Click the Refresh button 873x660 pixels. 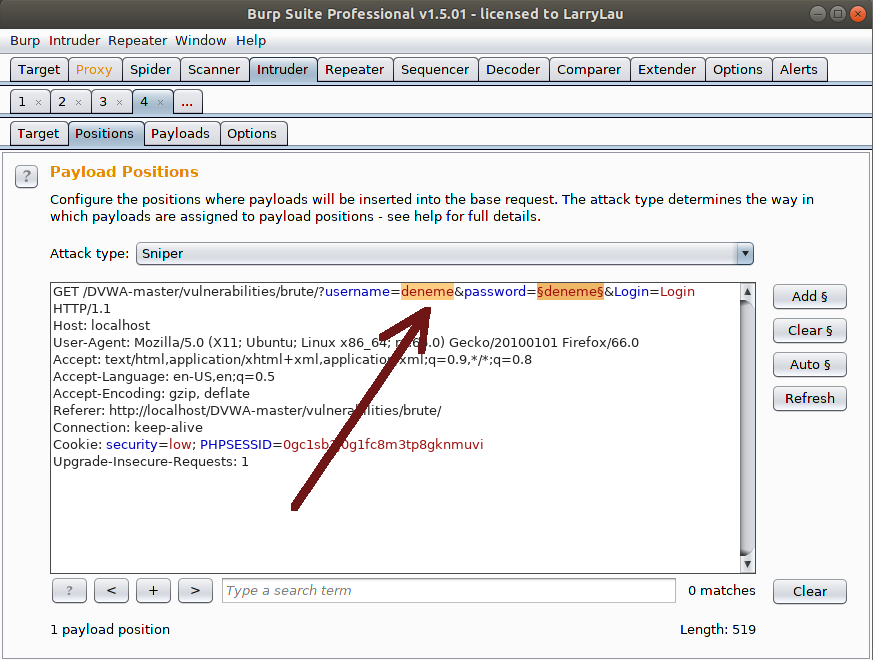coord(810,398)
